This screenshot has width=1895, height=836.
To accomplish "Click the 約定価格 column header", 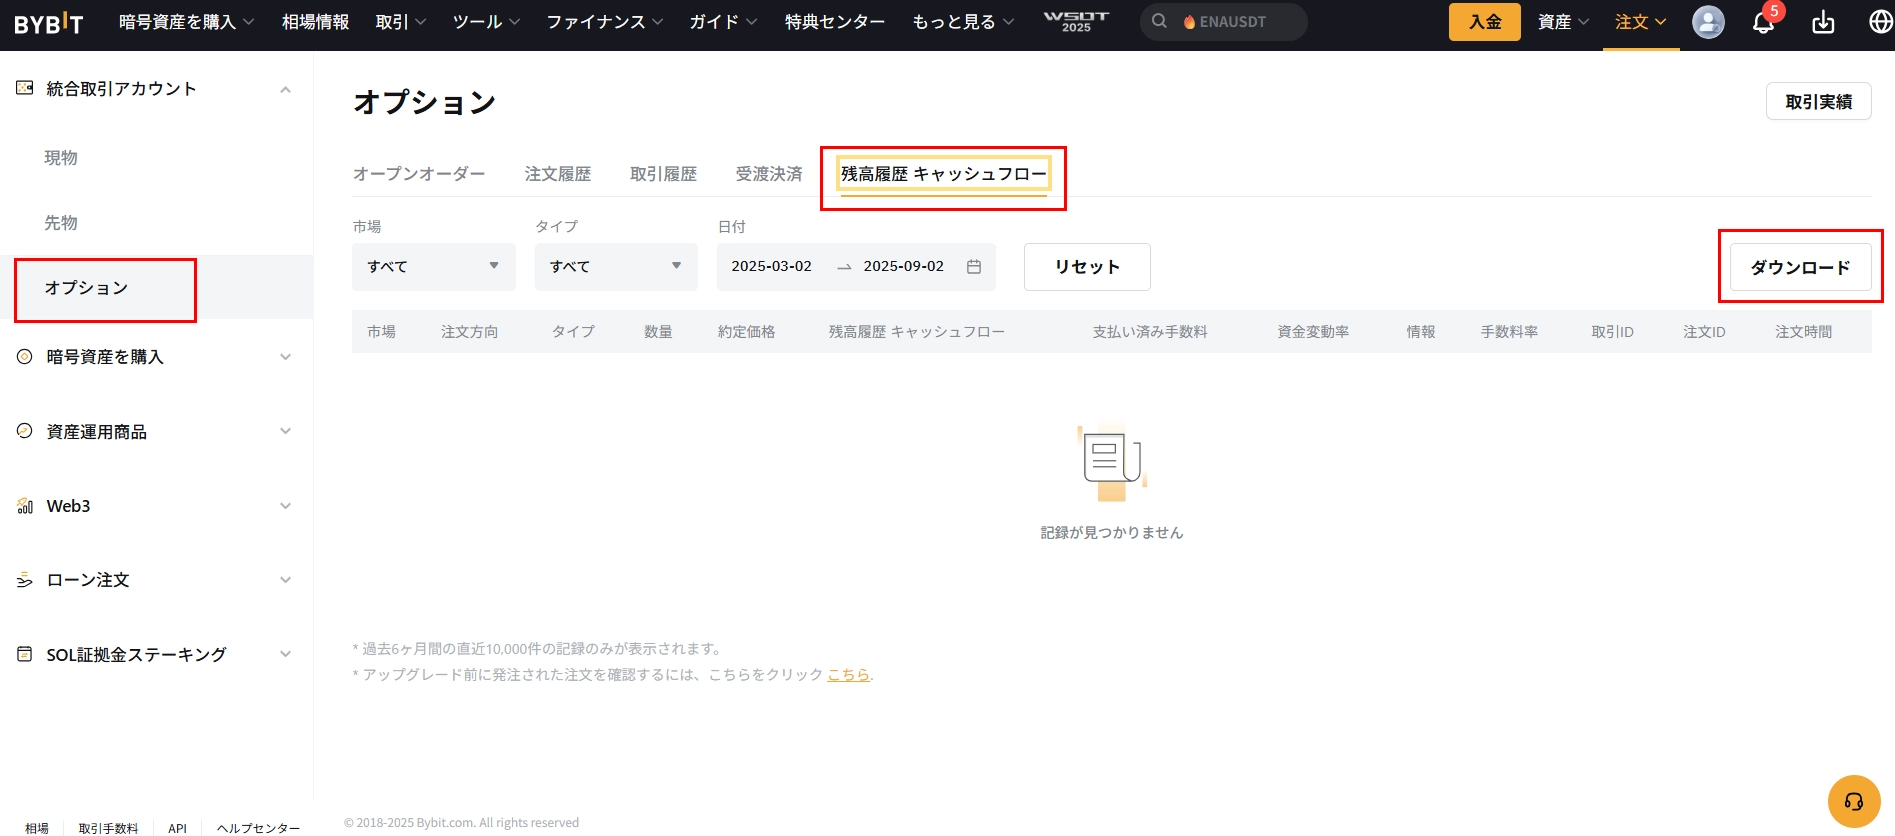I will [747, 332].
